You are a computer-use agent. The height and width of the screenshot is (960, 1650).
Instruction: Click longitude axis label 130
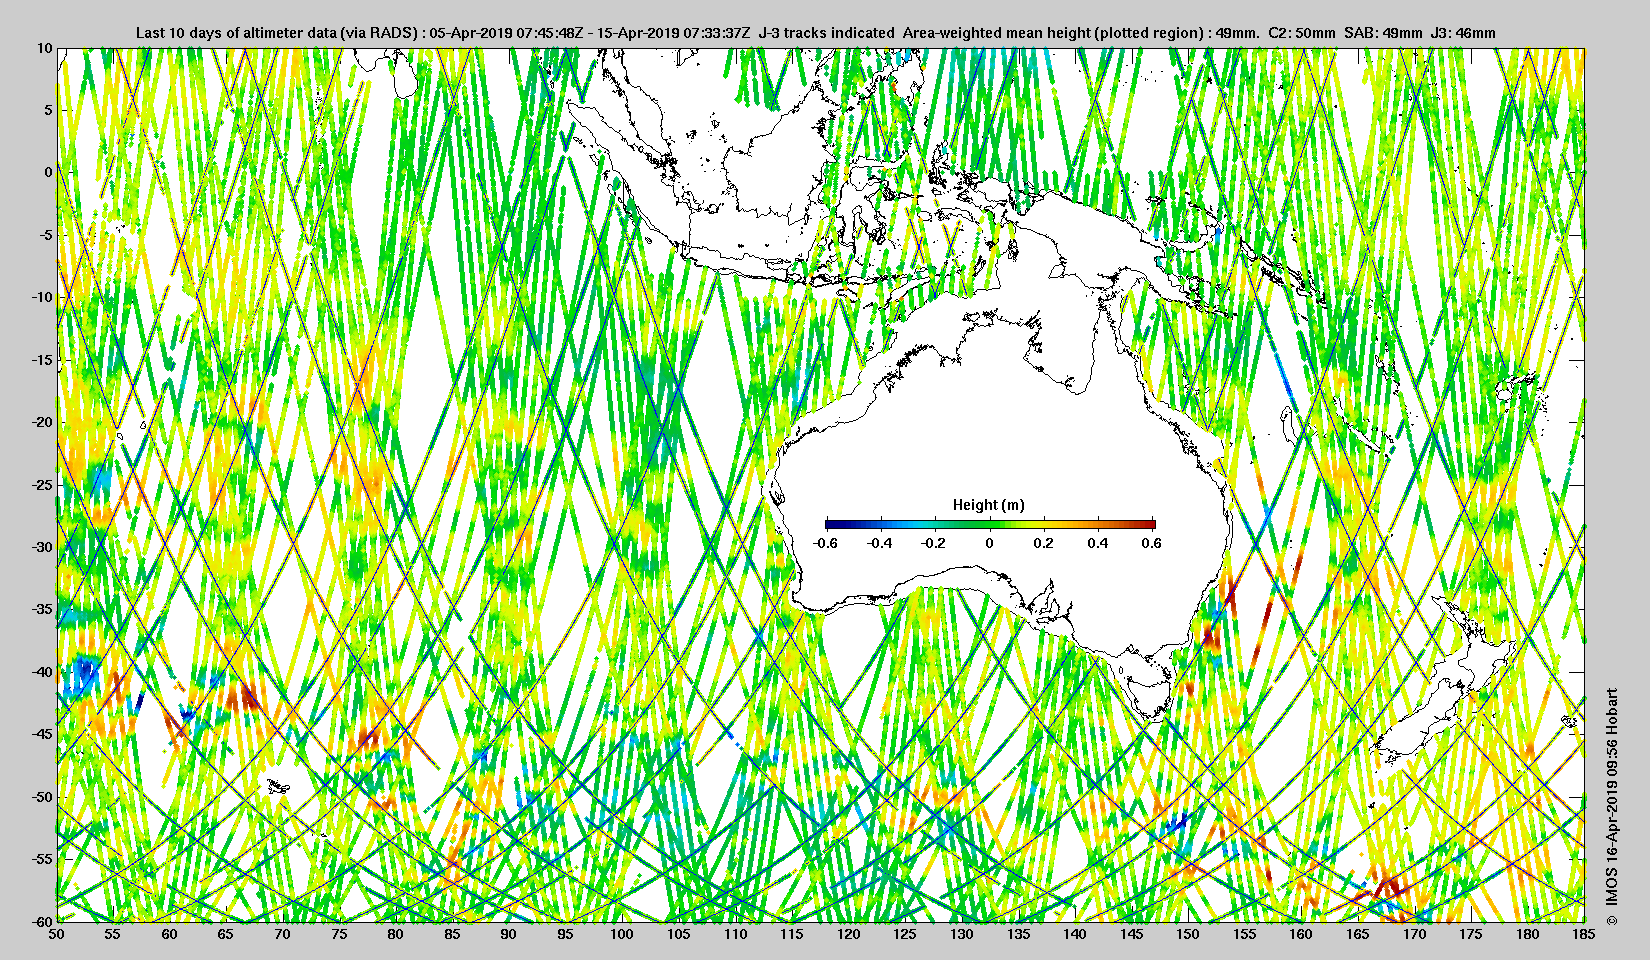click(x=962, y=934)
